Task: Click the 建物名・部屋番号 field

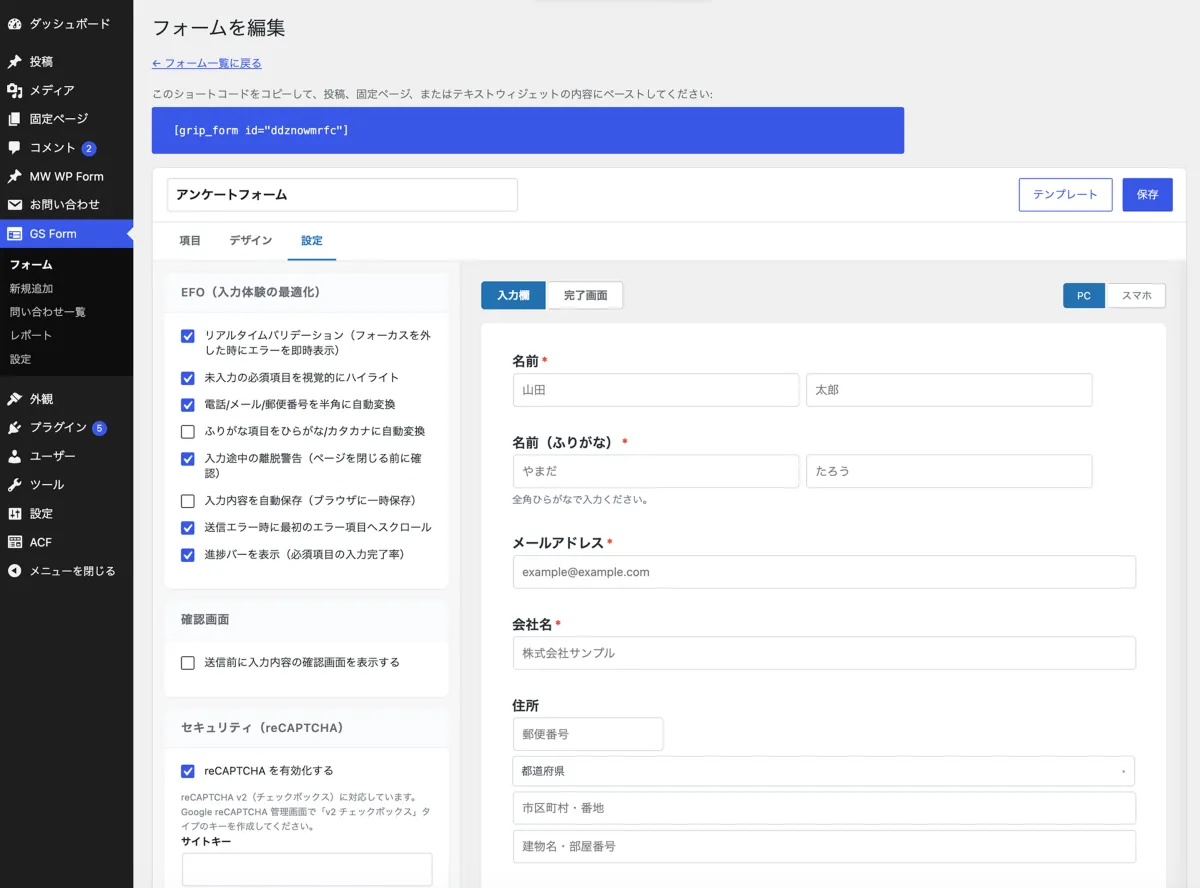Action: click(824, 846)
